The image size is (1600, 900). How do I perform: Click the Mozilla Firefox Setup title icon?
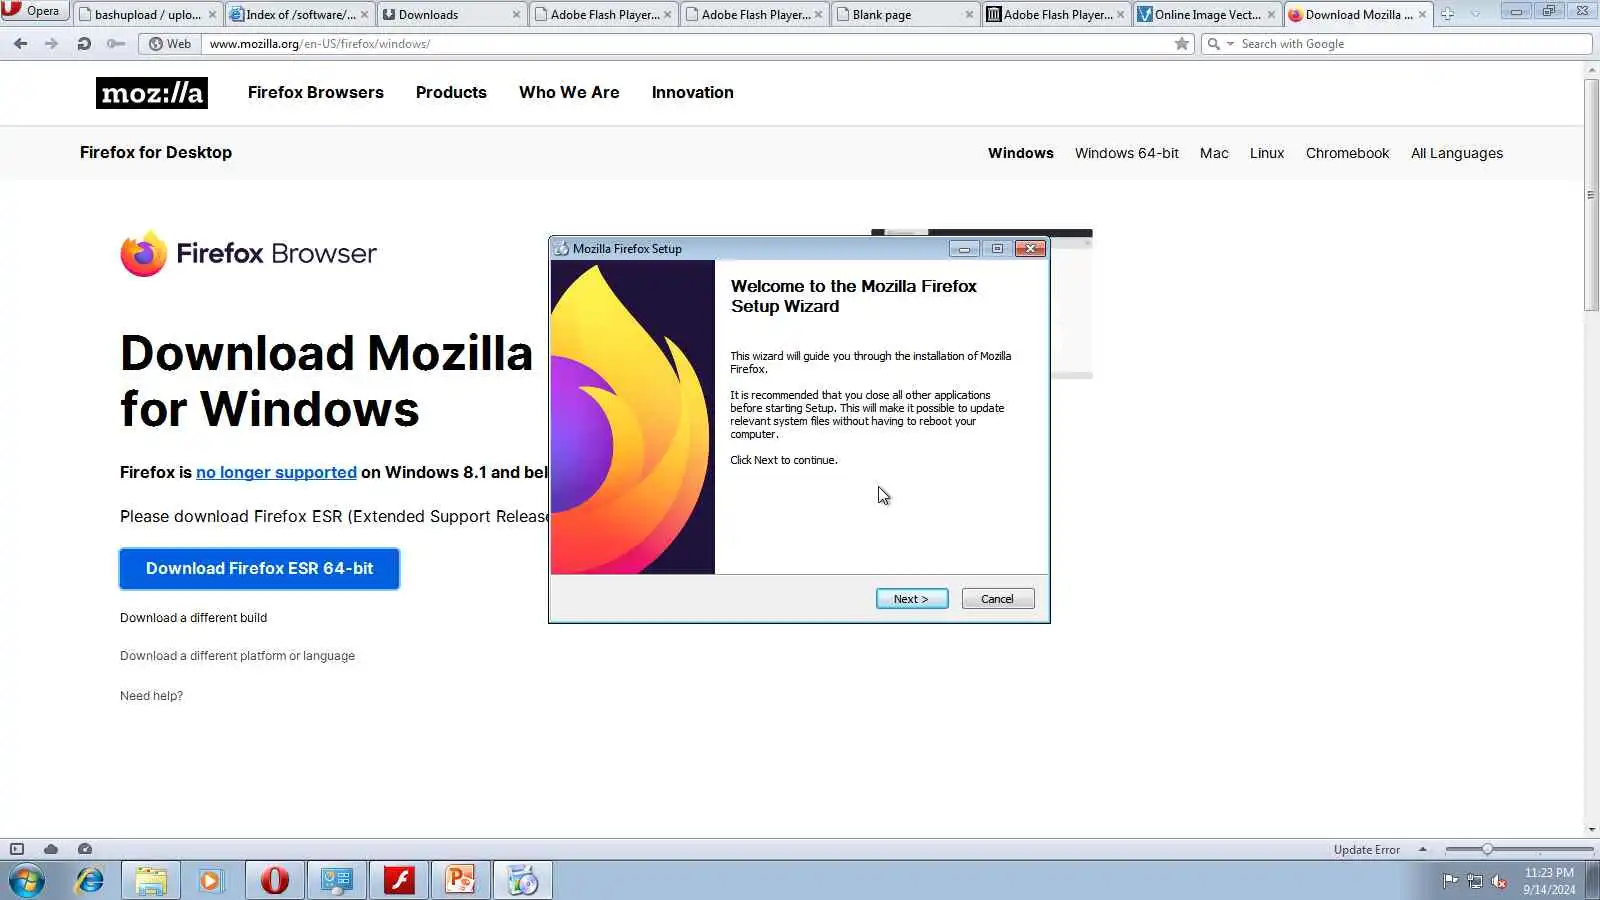pyautogui.click(x=561, y=249)
